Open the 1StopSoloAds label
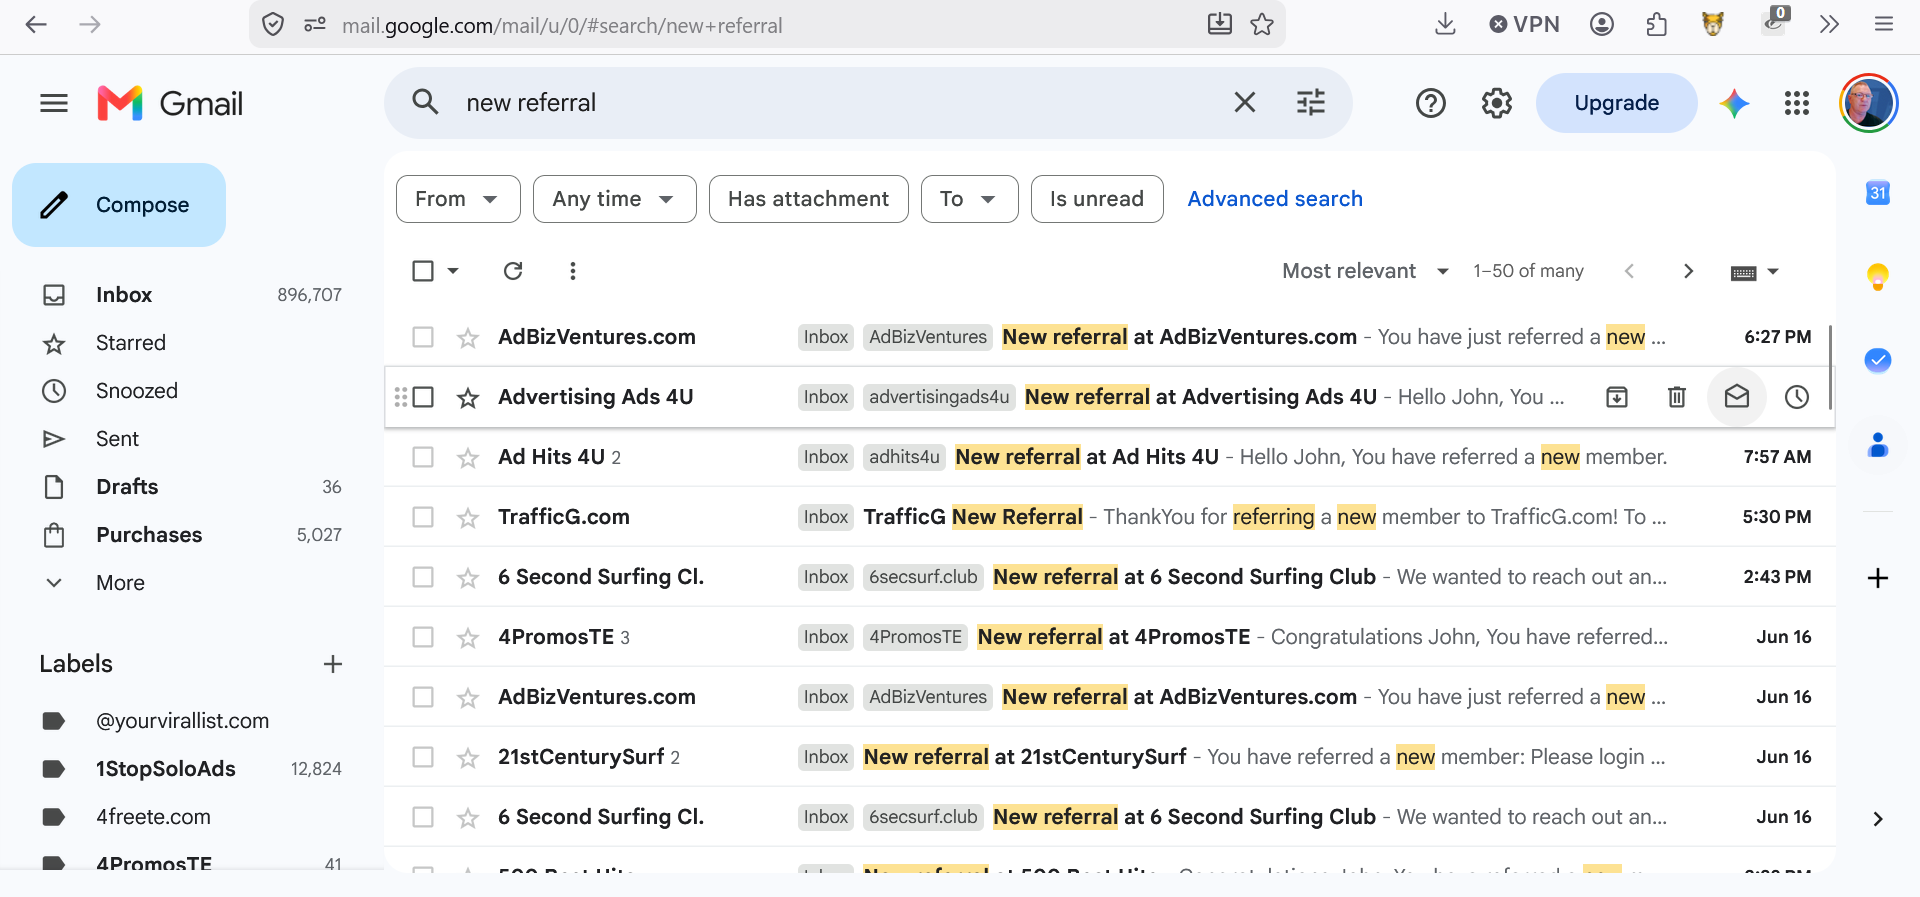The height and width of the screenshot is (897, 1920). coord(166,769)
